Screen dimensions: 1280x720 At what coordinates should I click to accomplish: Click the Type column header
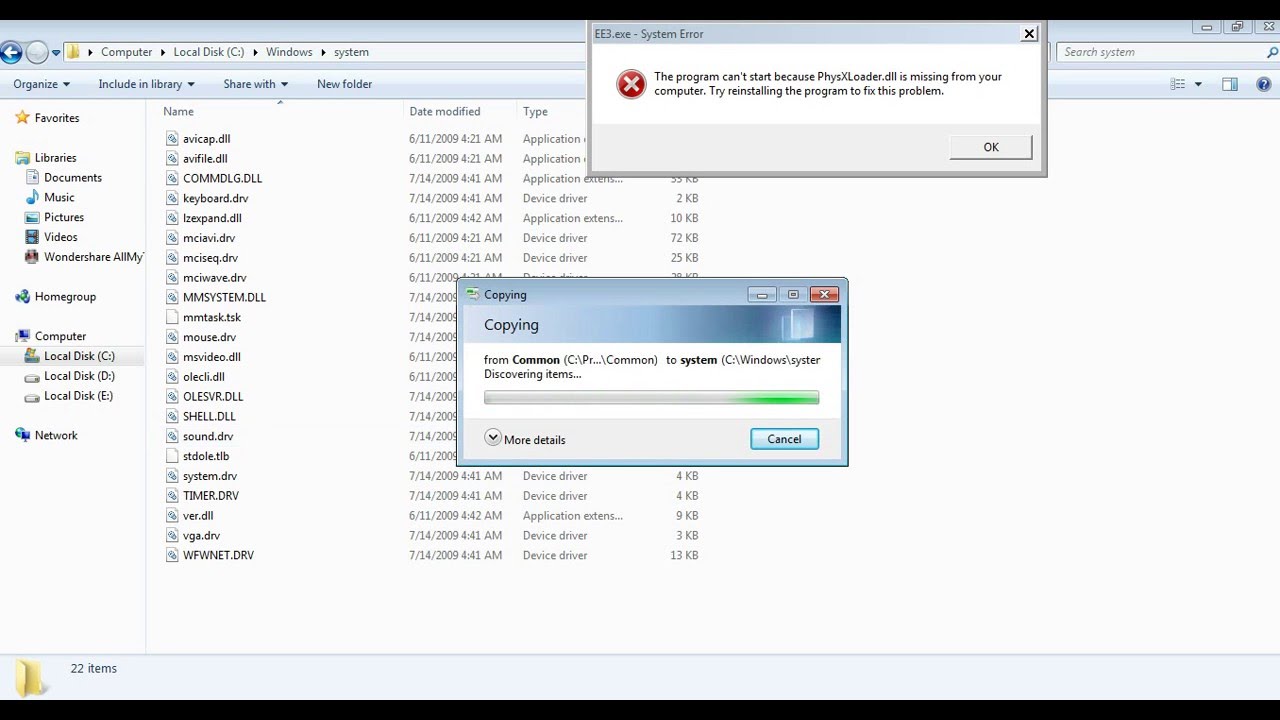[x=535, y=111]
